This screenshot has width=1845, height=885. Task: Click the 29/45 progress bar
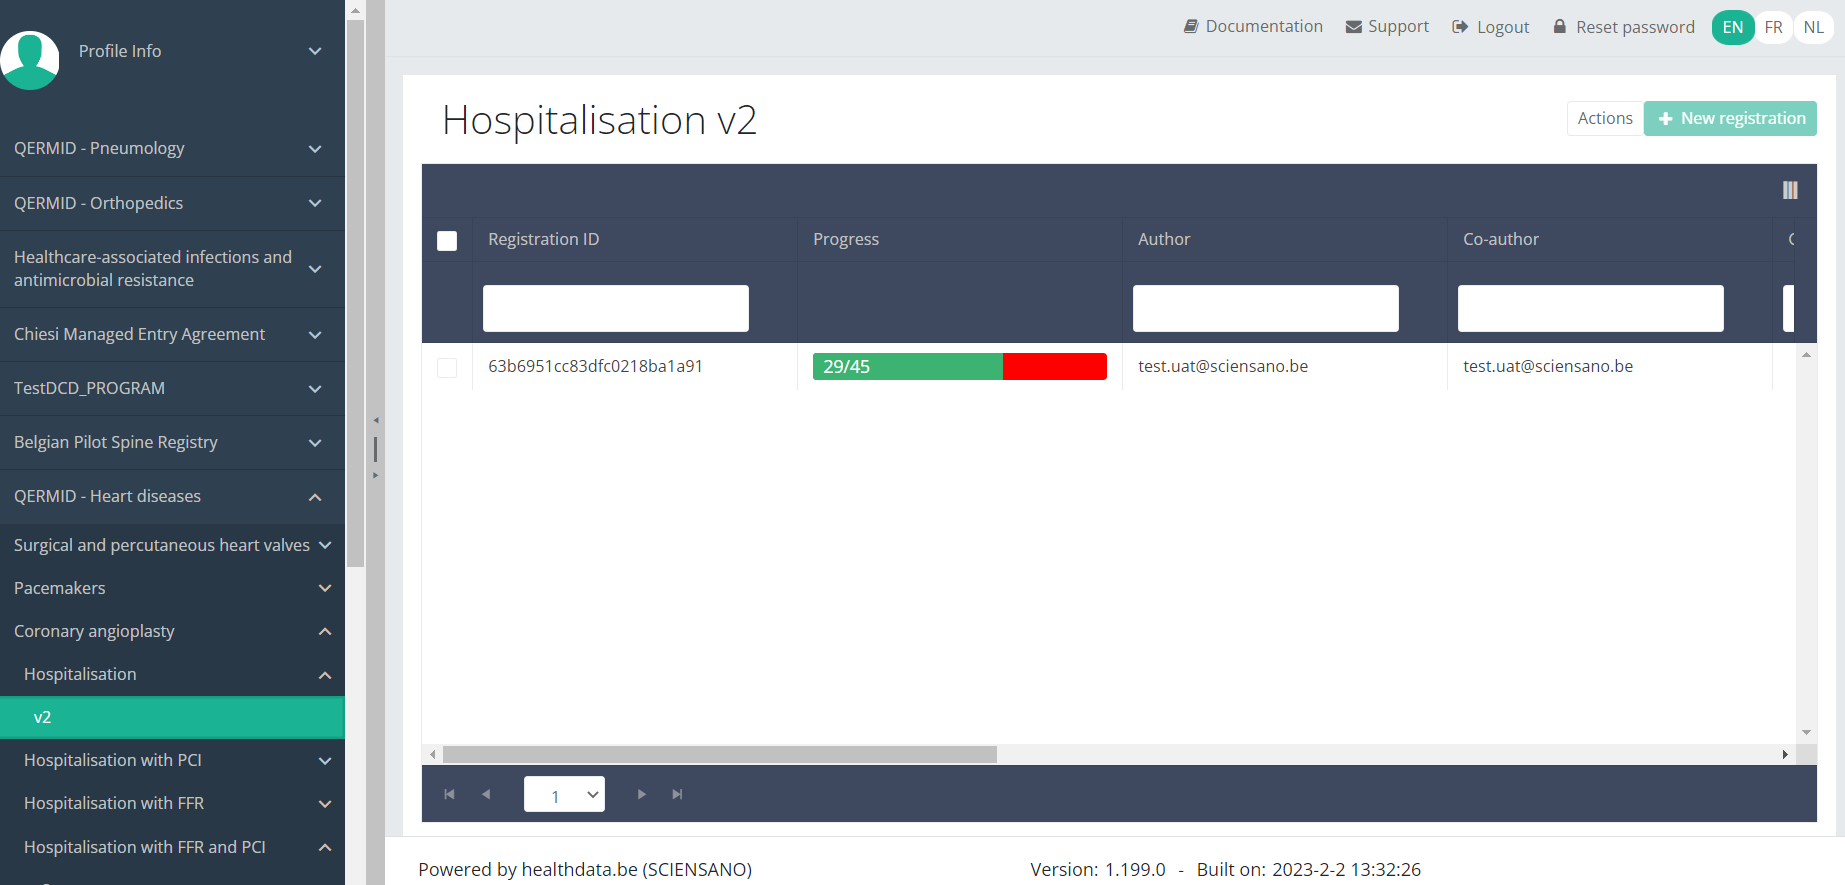[959, 367]
